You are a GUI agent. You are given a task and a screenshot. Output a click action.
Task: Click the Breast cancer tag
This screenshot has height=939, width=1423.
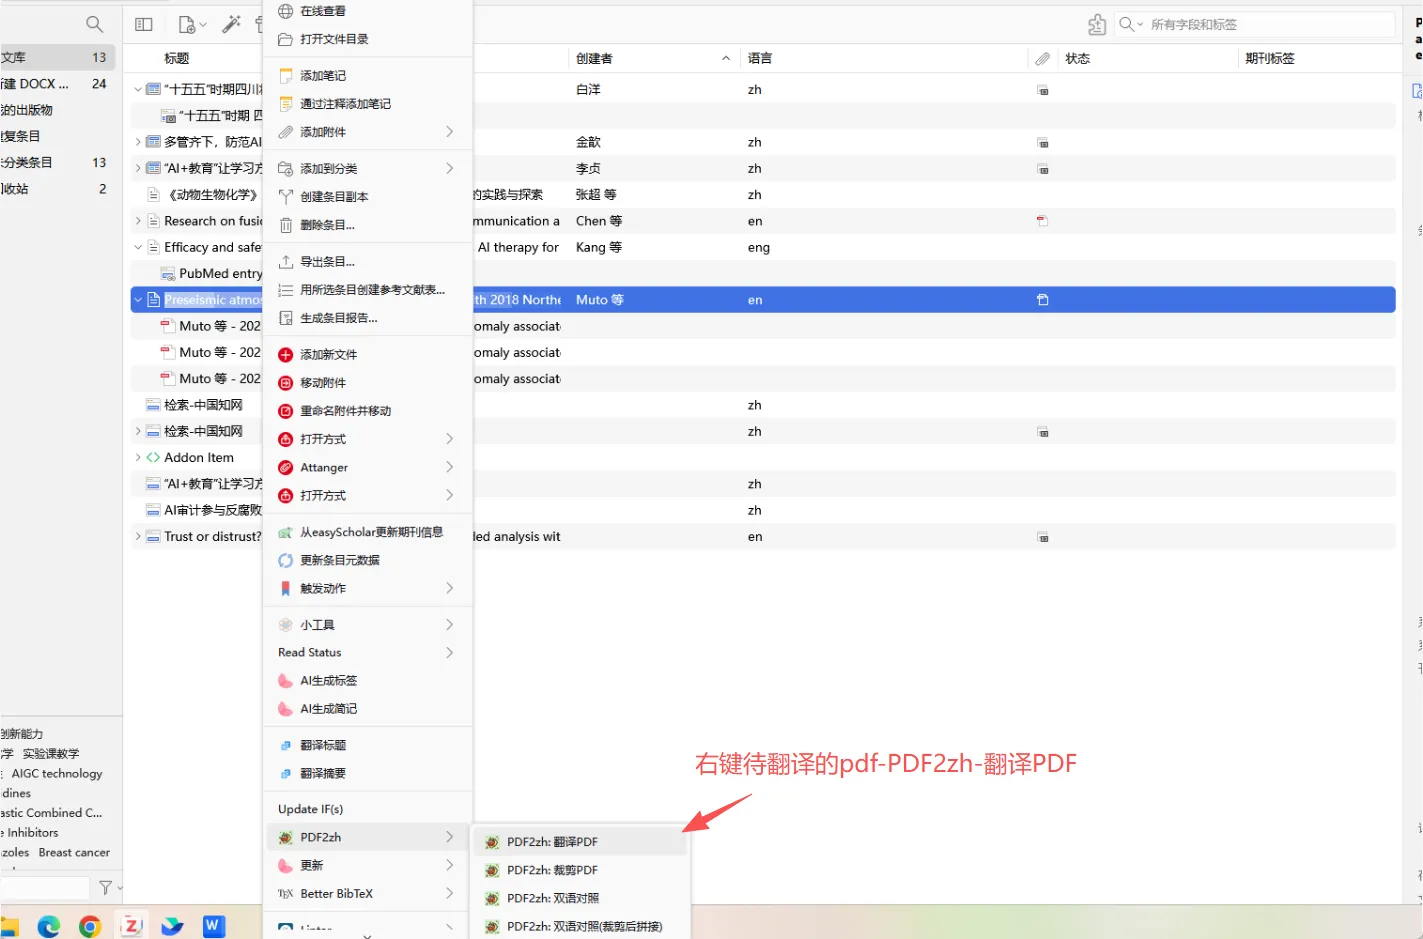click(x=74, y=853)
